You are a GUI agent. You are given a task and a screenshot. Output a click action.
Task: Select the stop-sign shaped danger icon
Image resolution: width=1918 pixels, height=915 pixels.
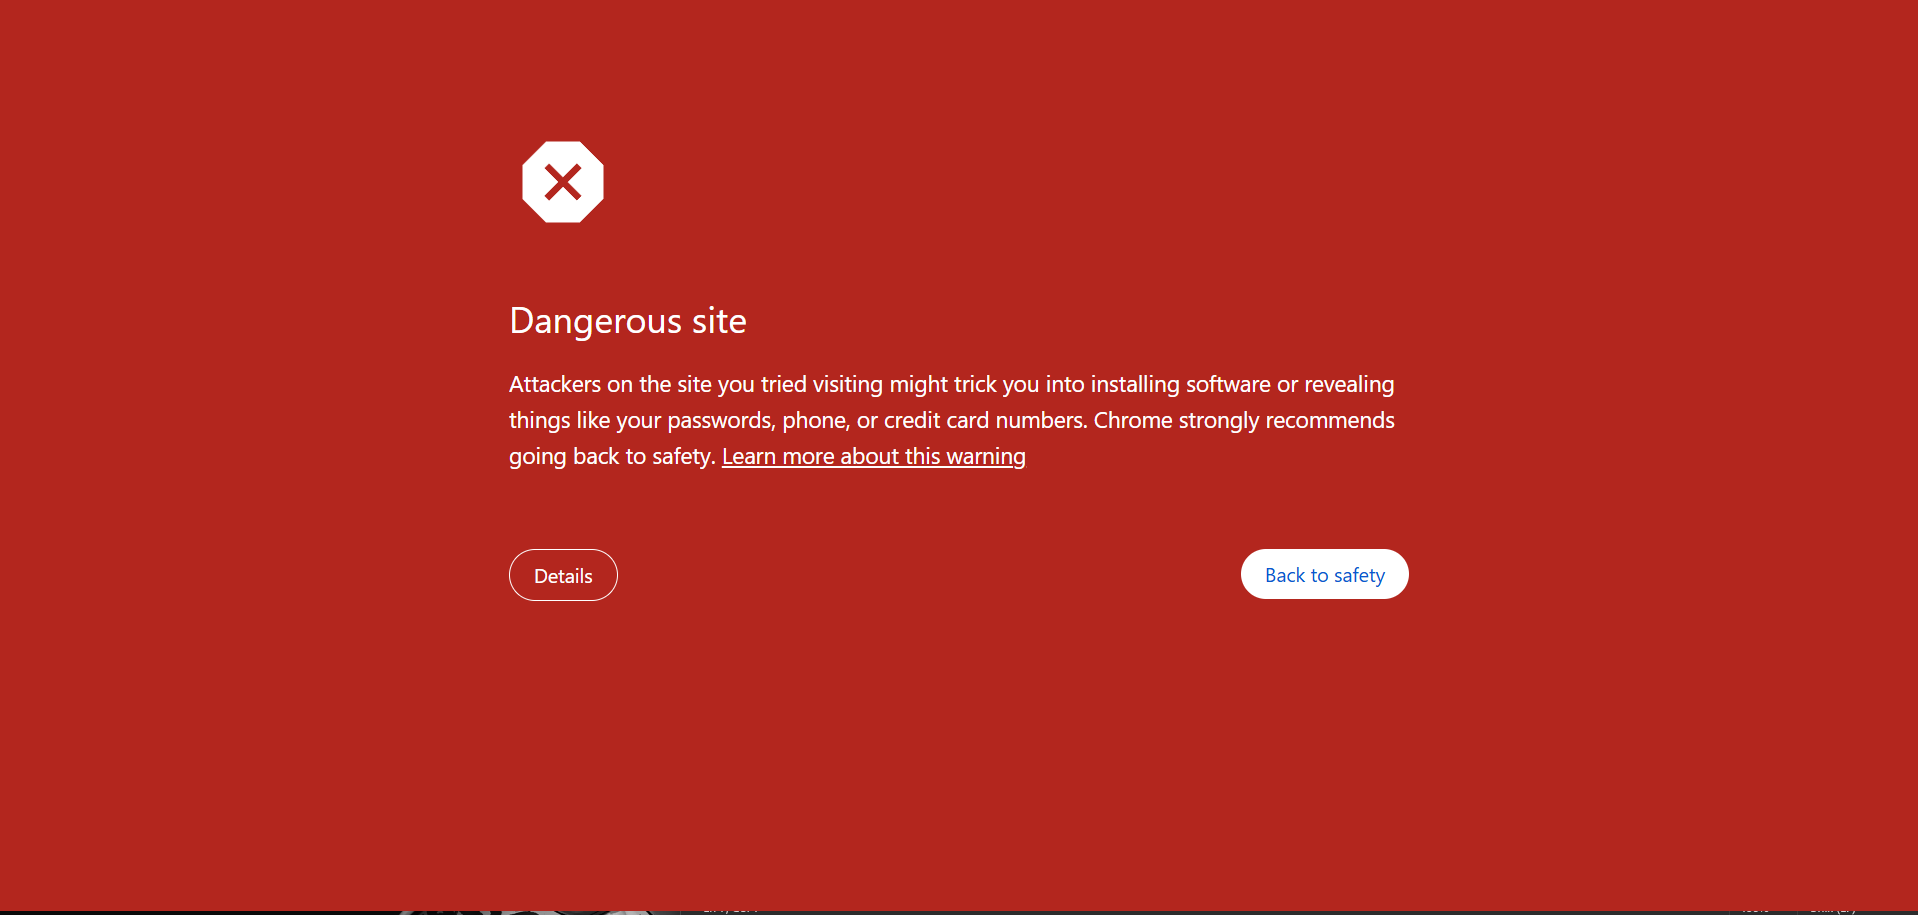pyautogui.click(x=563, y=182)
